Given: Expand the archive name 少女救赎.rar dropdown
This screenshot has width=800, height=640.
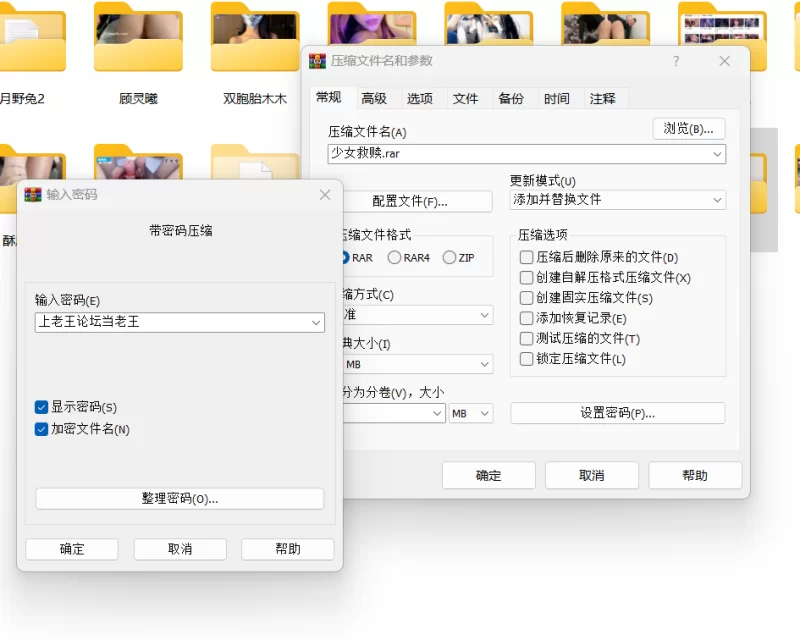Looking at the screenshot, I should (x=717, y=154).
